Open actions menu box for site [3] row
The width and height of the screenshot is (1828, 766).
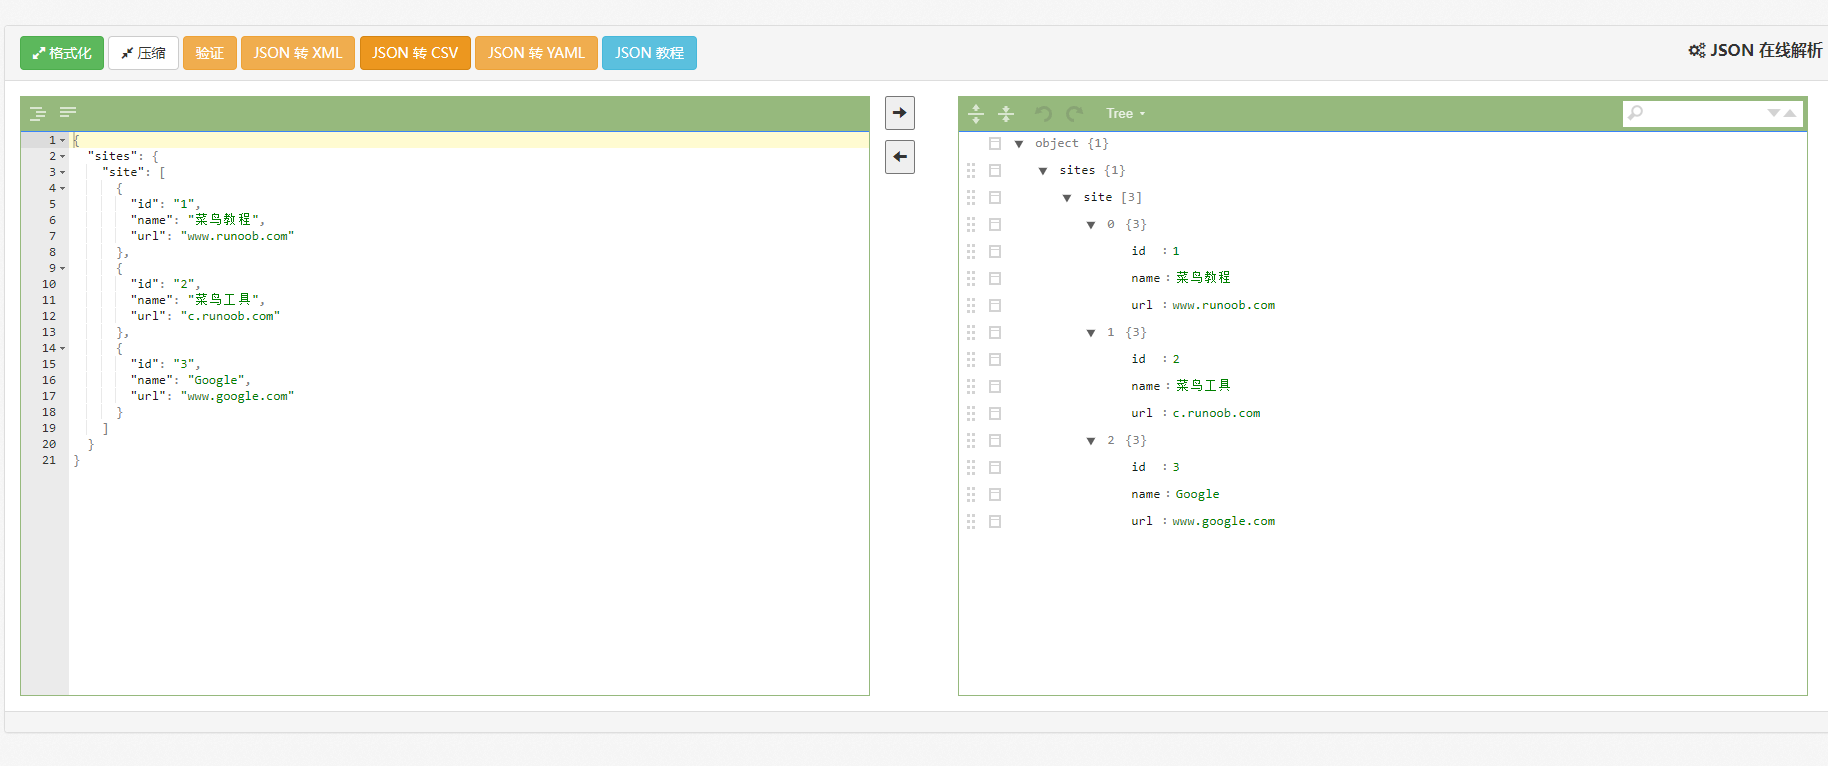pyautogui.click(x=995, y=198)
